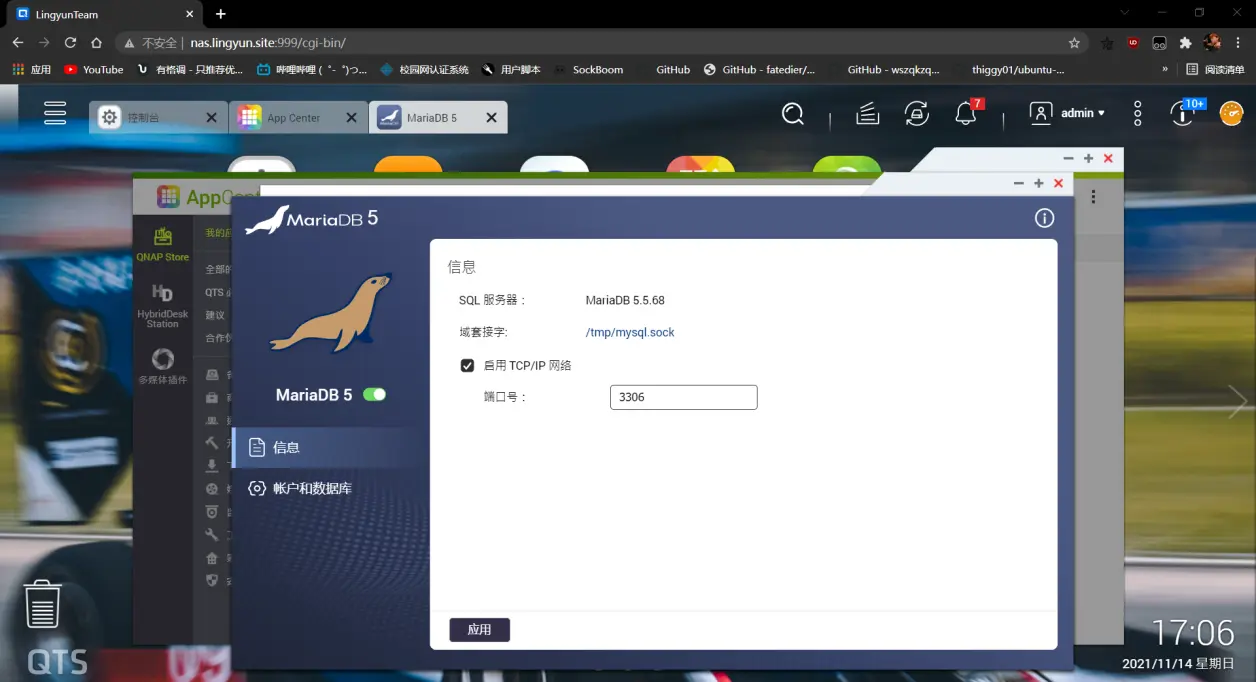Click the browser home button
Image resolution: width=1256 pixels, height=682 pixels.
click(x=96, y=43)
